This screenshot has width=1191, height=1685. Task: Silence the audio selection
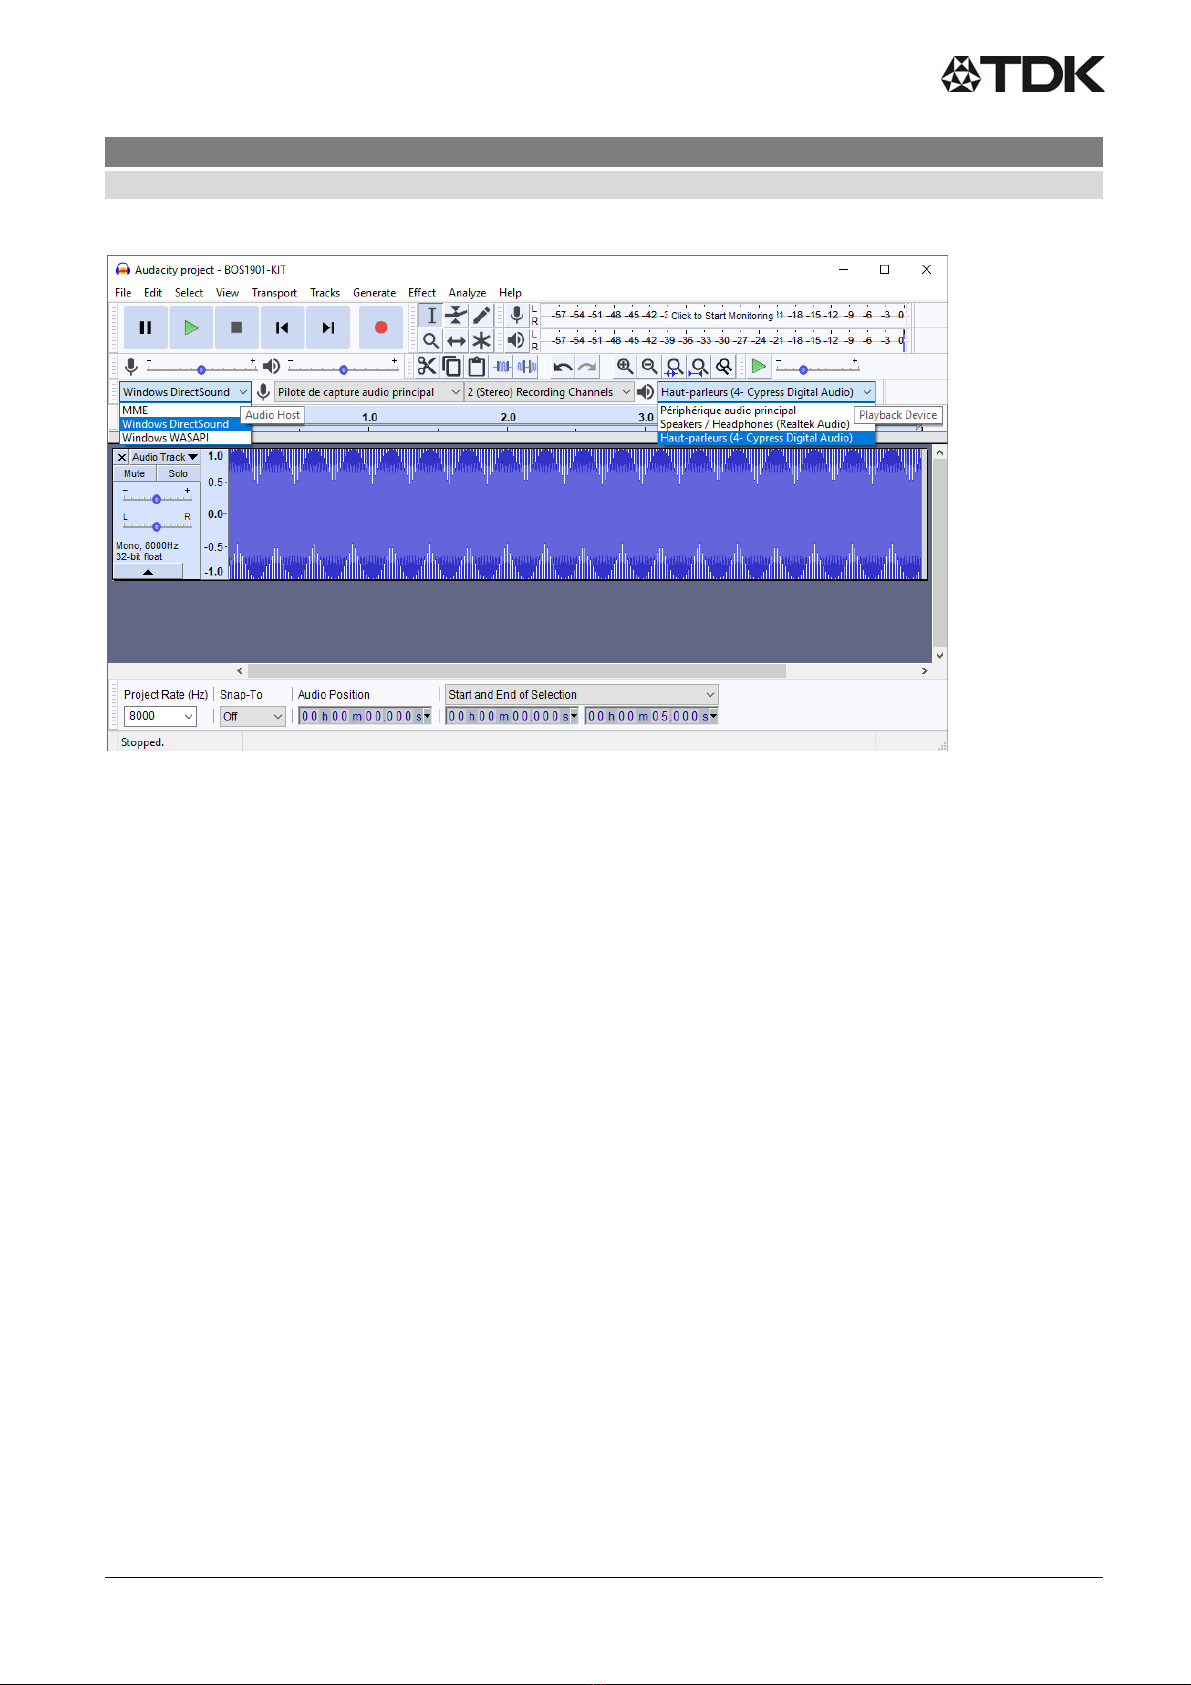(527, 366)
